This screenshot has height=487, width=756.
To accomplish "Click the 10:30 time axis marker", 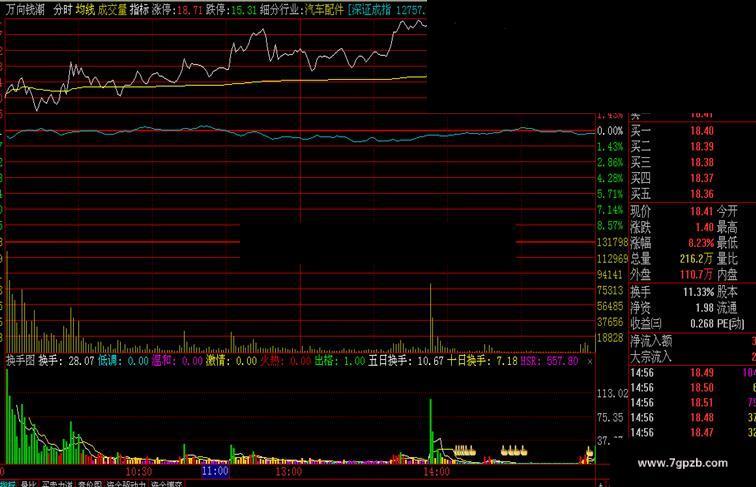I will click(139, 471).
